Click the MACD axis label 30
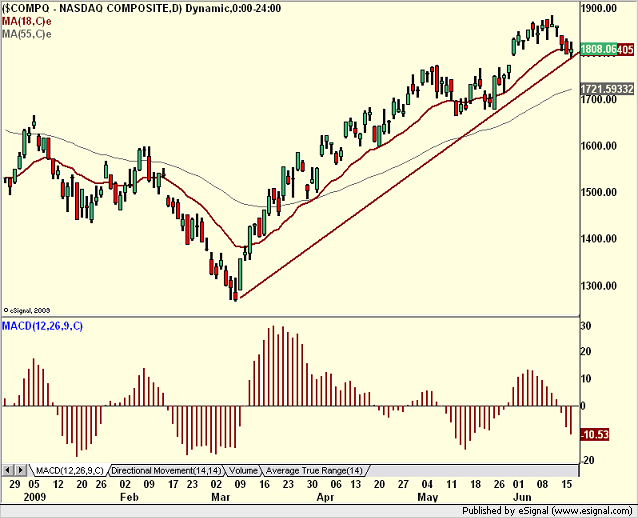Image resolution: width=638 pixels, height=518 pixels. point(586,326)
